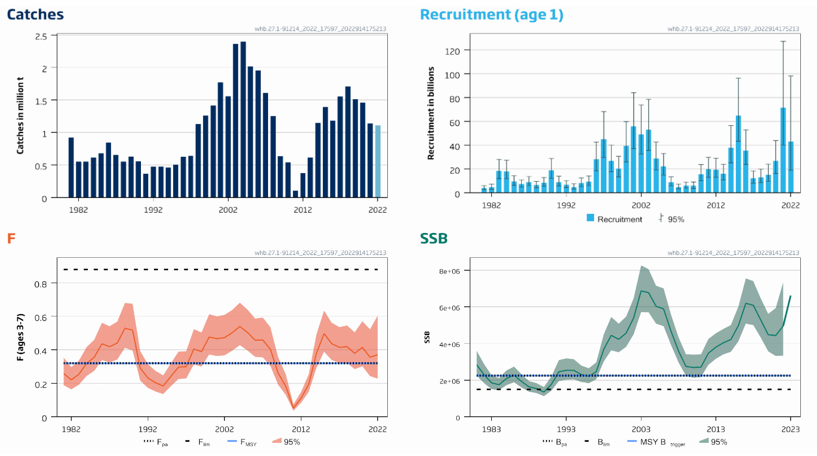Viewport: 817px width, 456px height.
Task: Click the orange F chart heading
Action: [12, 240]
